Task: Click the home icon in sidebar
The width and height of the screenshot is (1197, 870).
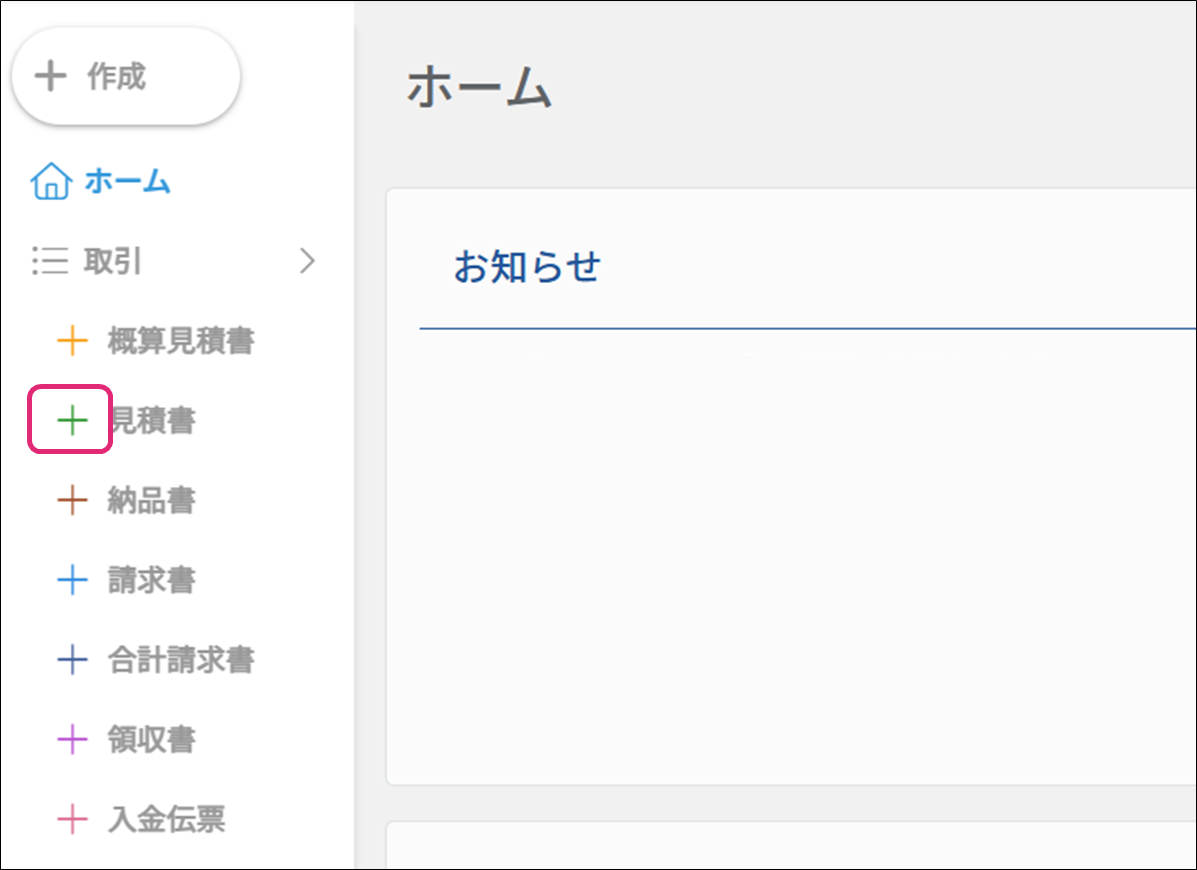Action: coord(51,182)
